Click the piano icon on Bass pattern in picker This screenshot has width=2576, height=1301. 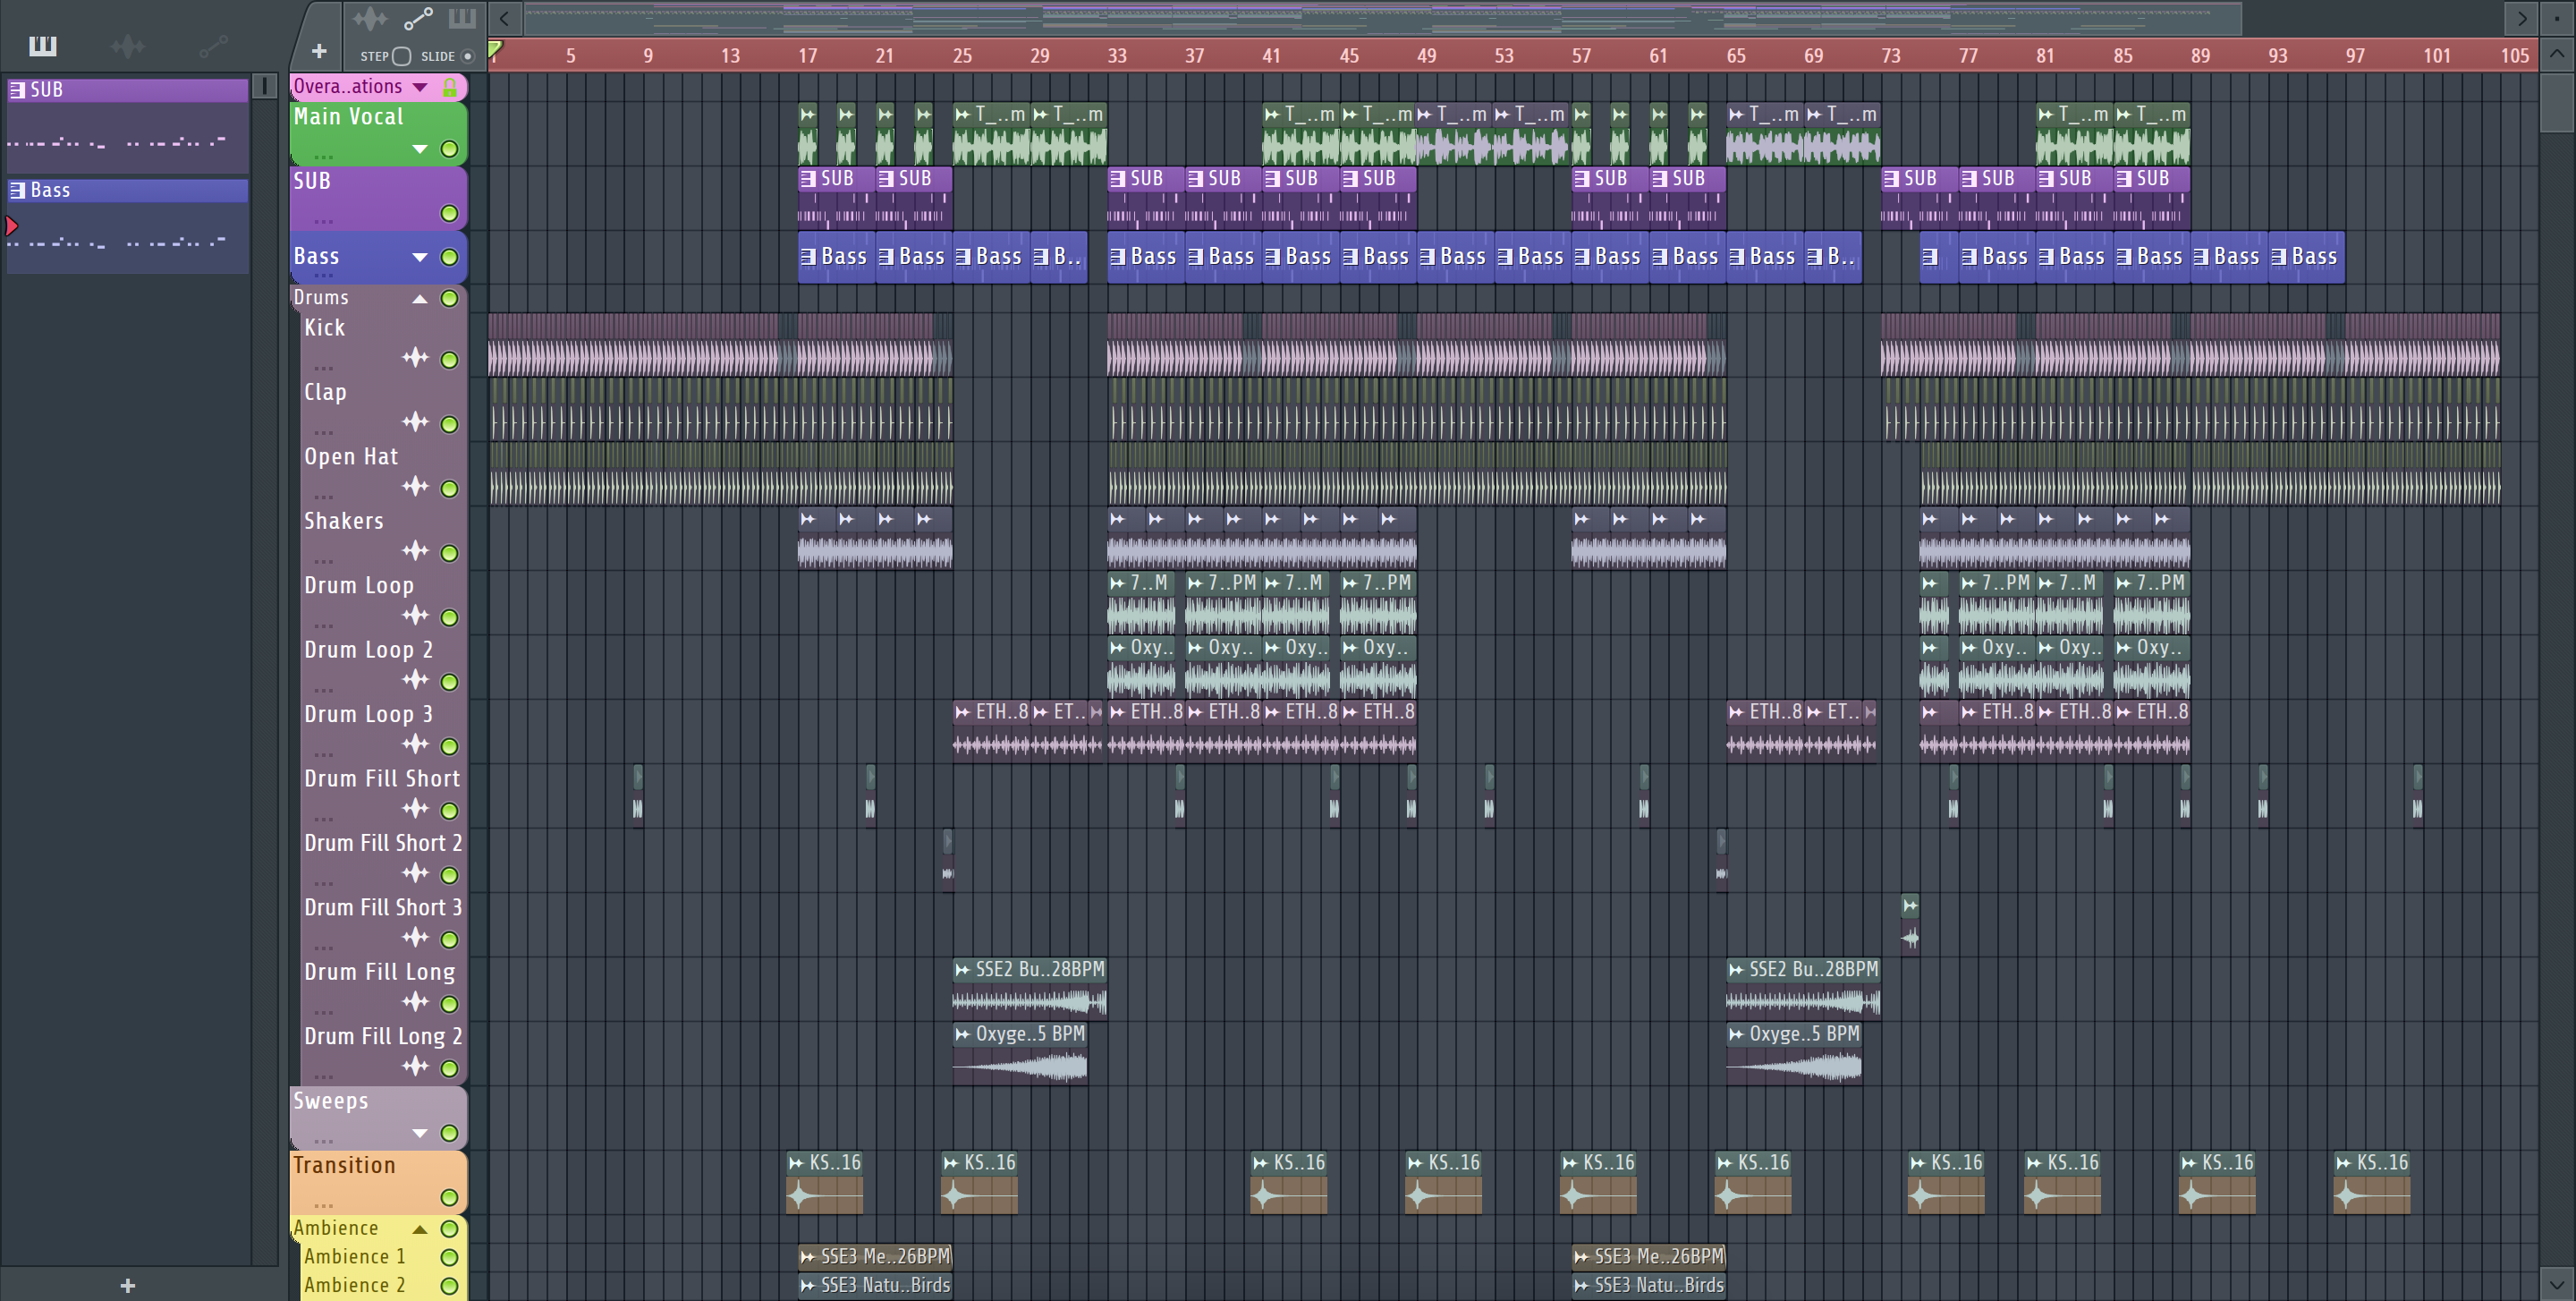[17, 190]
